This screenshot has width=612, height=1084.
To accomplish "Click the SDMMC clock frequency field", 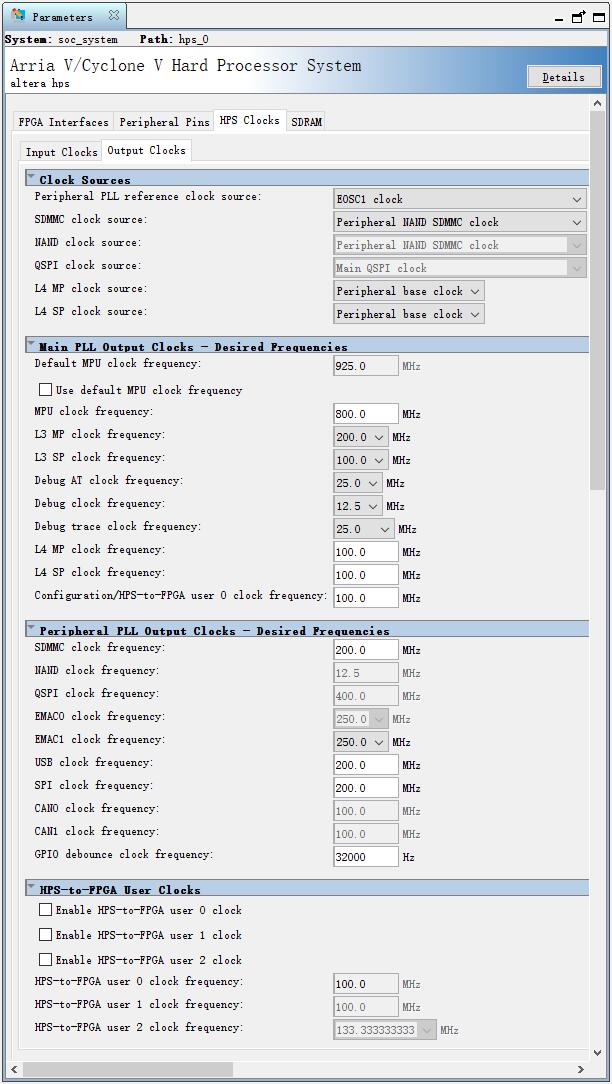I will click(x=366, y=650).
